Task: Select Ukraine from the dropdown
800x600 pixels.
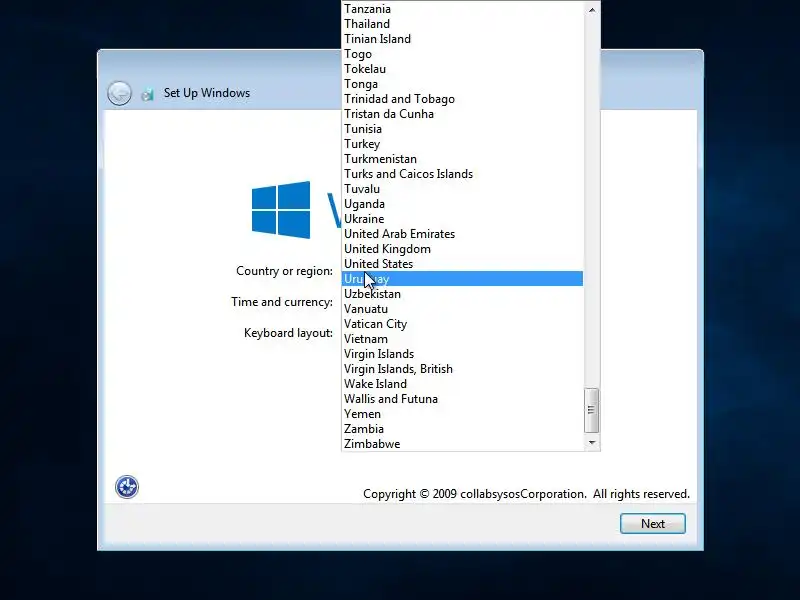Action: [462, 219]
